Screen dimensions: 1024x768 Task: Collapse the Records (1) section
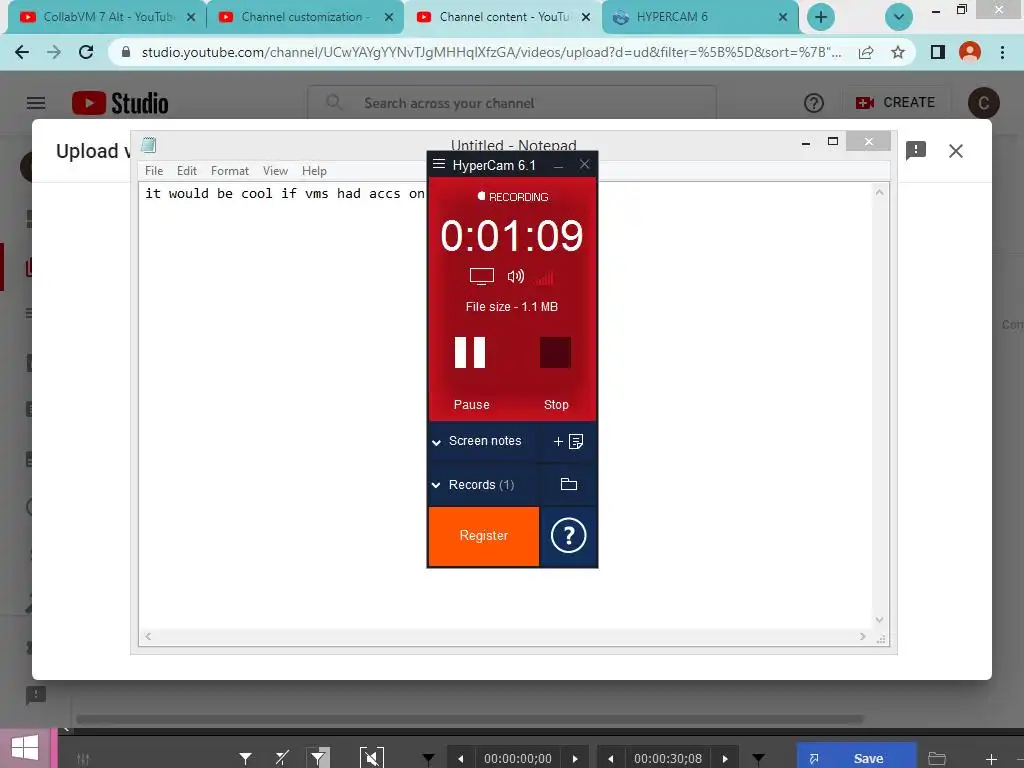coord(436,485)
